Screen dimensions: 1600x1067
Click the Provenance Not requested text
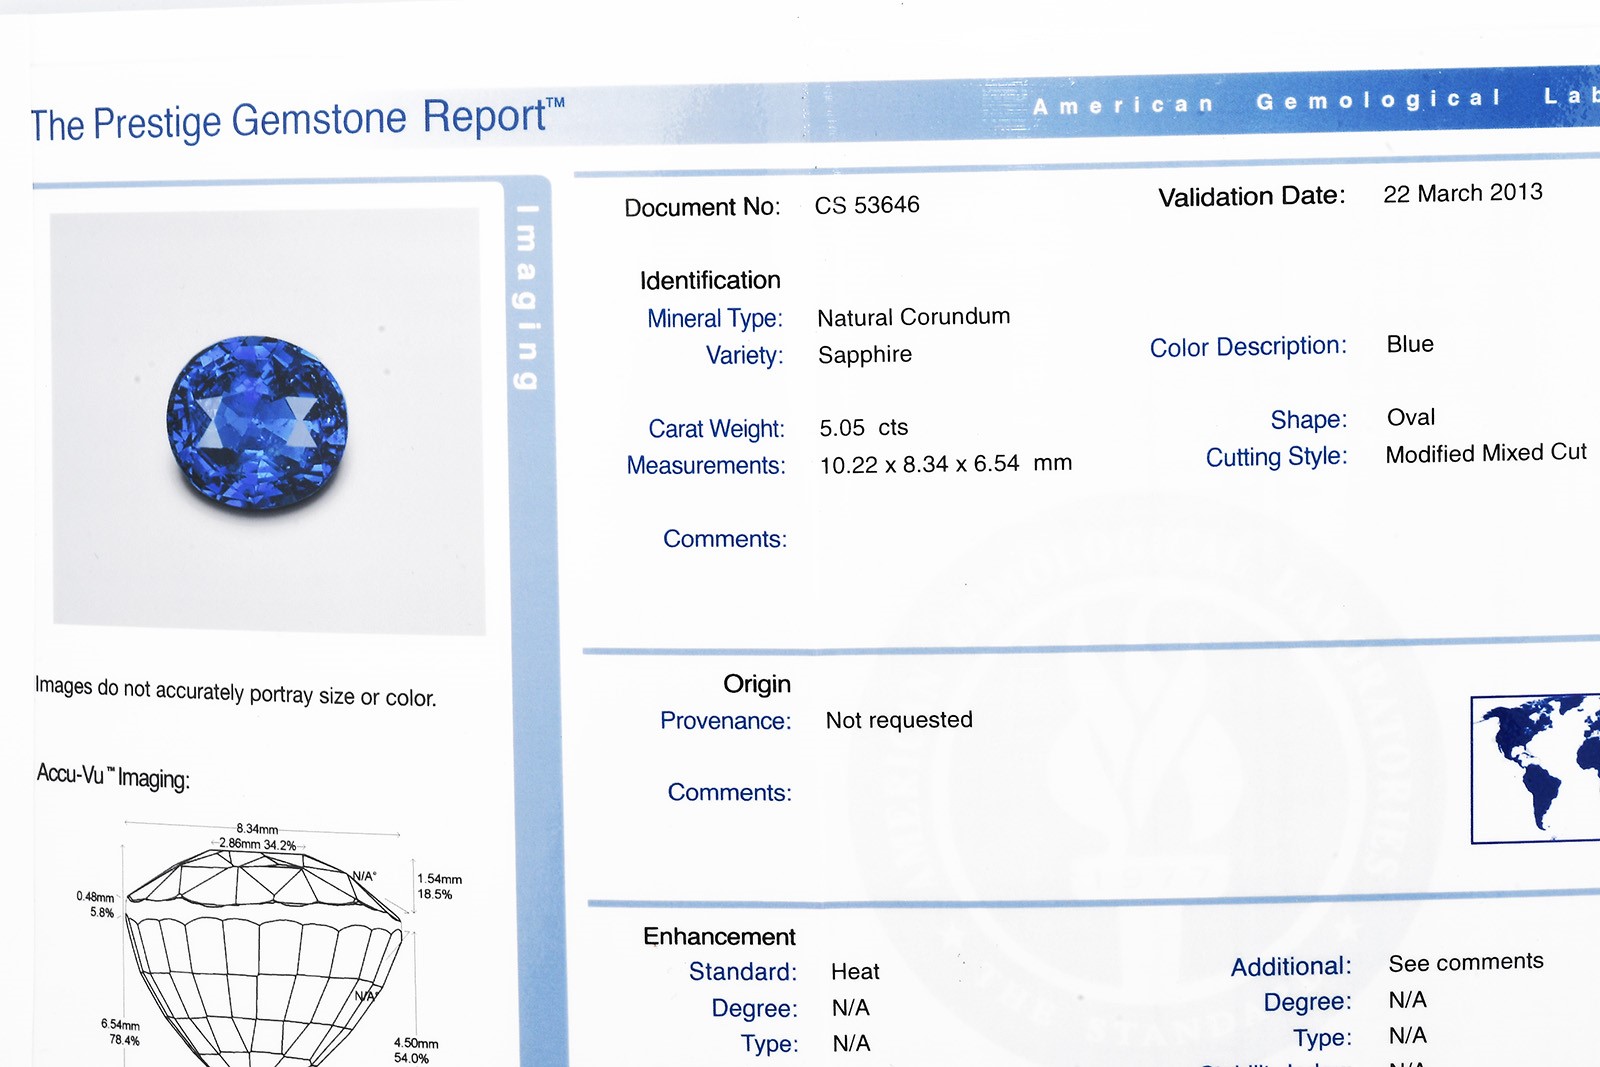click(898, 720)
